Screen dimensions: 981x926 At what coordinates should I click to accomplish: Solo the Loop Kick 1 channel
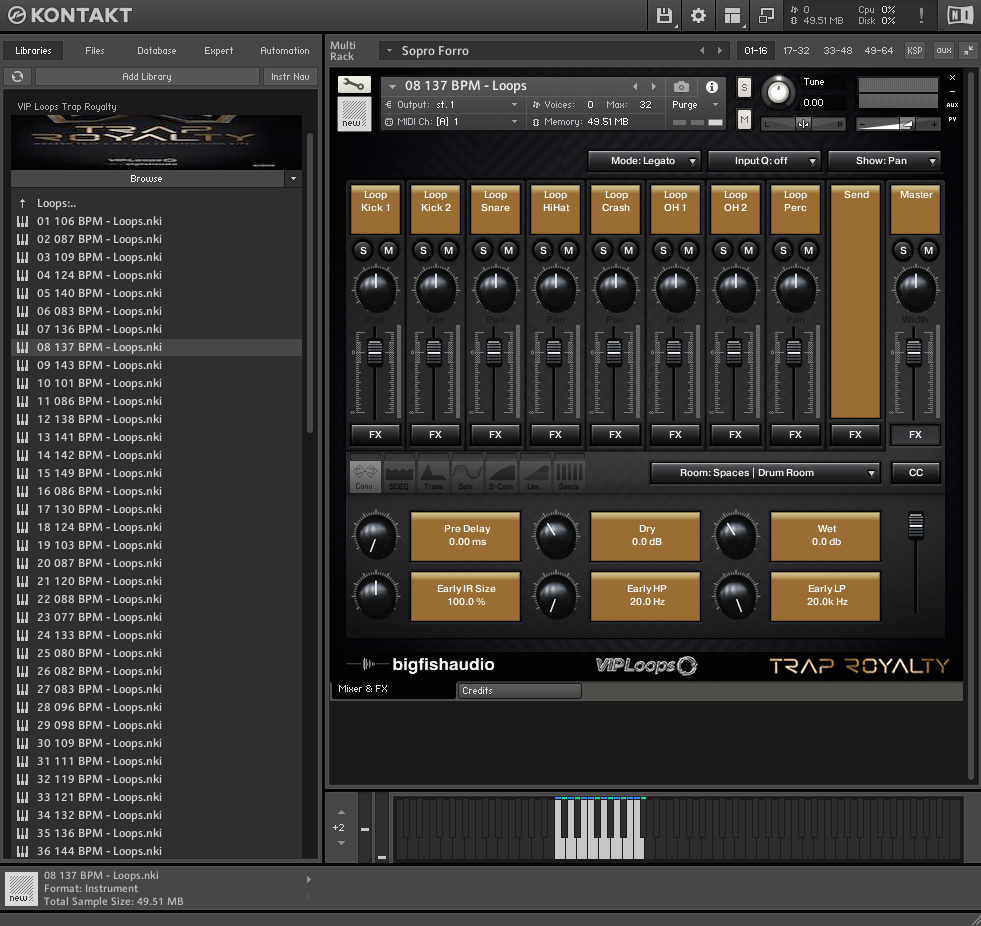point(363,250)
